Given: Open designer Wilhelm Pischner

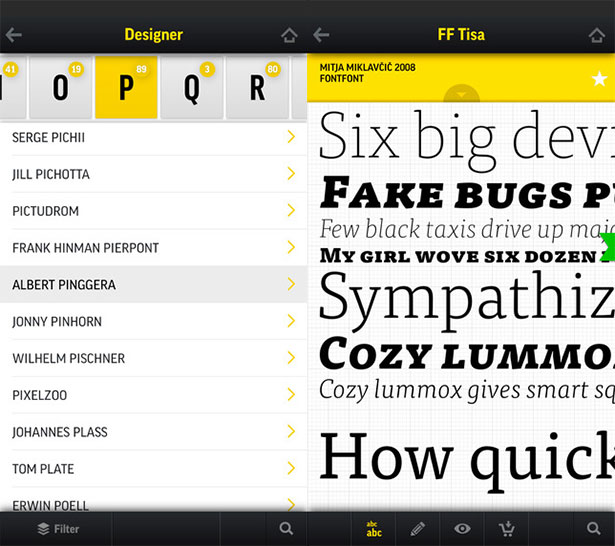Looking at the screenshot, I should click(x=153, y=358).
